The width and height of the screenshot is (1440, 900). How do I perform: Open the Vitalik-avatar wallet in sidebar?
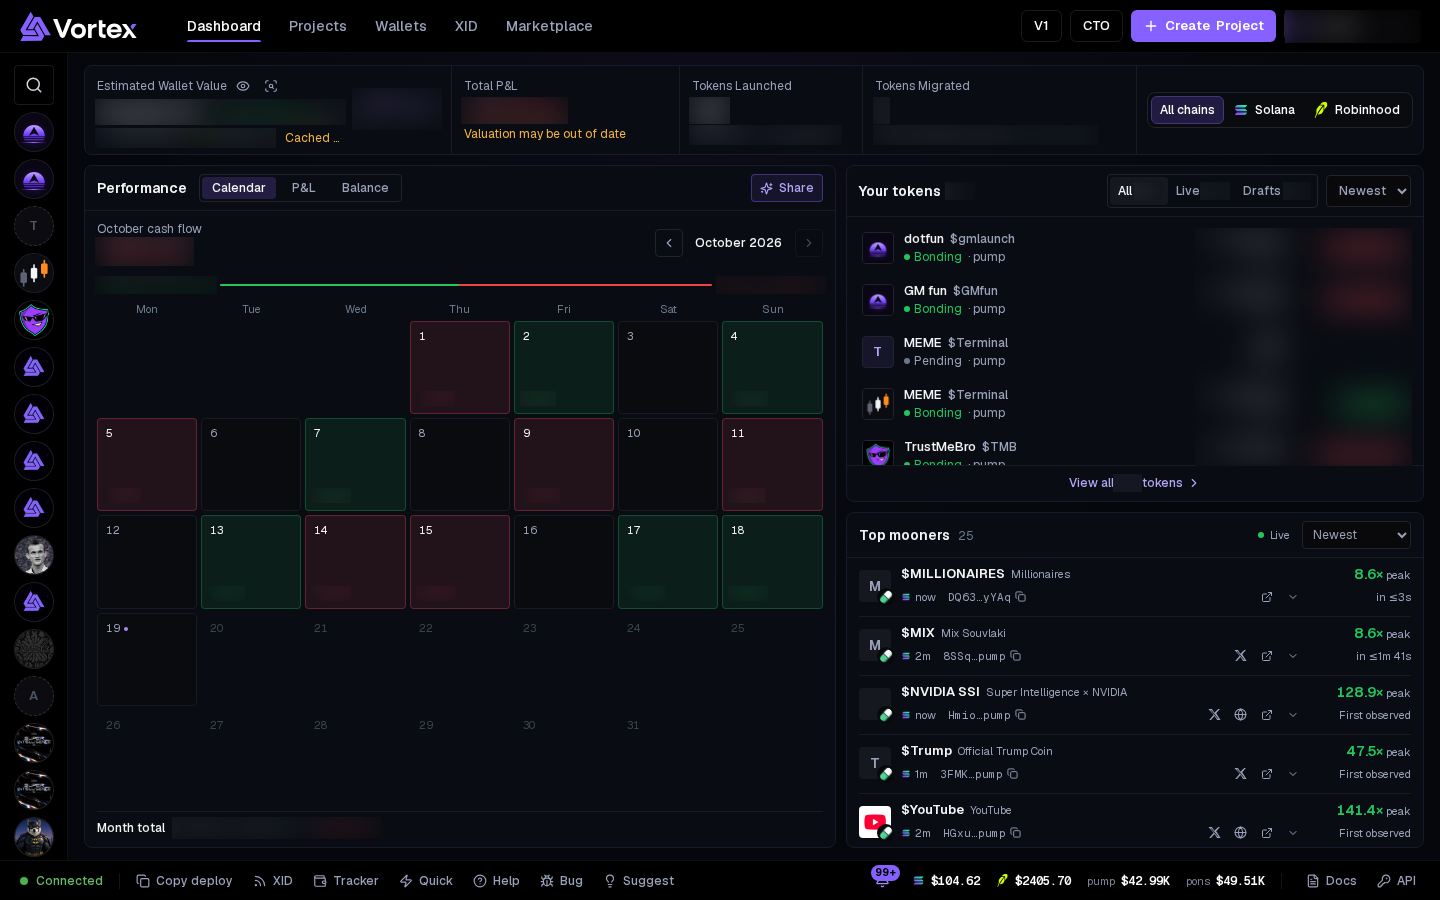[34, 555]
